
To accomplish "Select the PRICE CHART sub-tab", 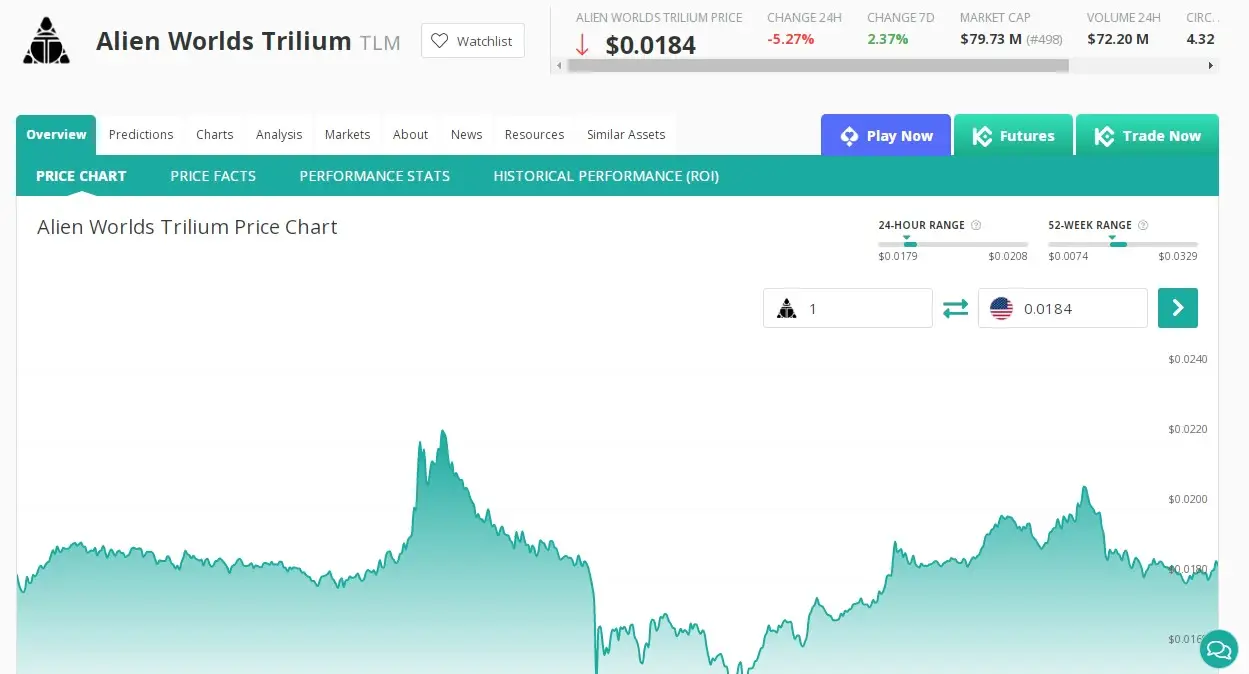I will coord(81,176).
